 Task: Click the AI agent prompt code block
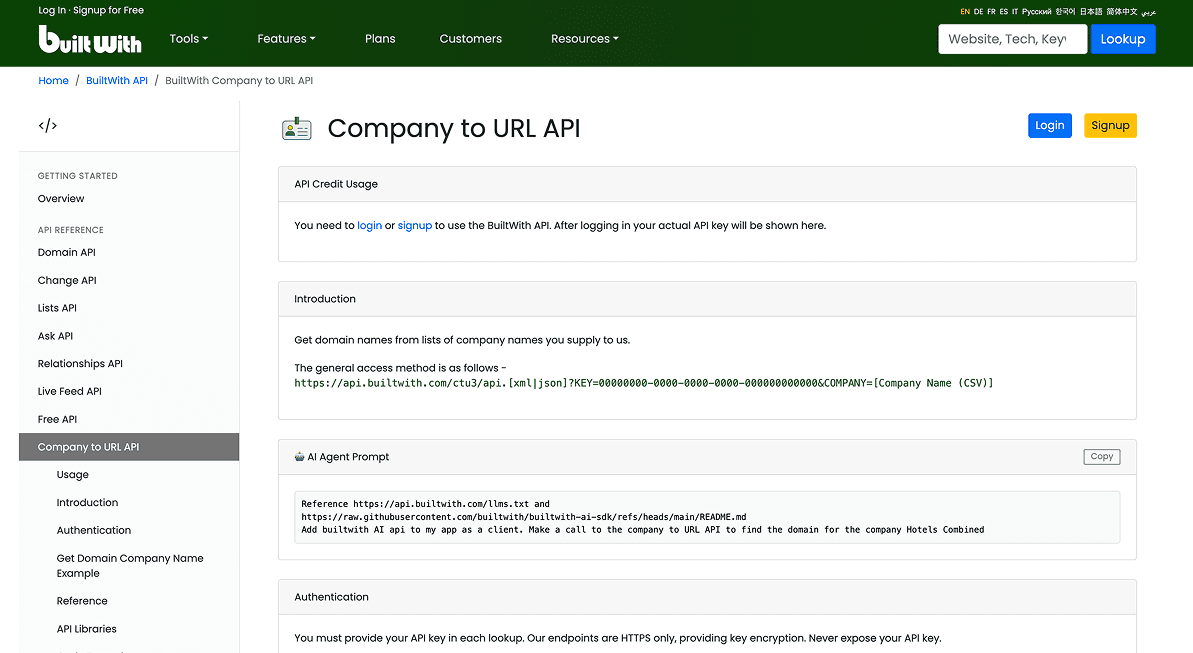pyautogui.click(x=707, y=517)
